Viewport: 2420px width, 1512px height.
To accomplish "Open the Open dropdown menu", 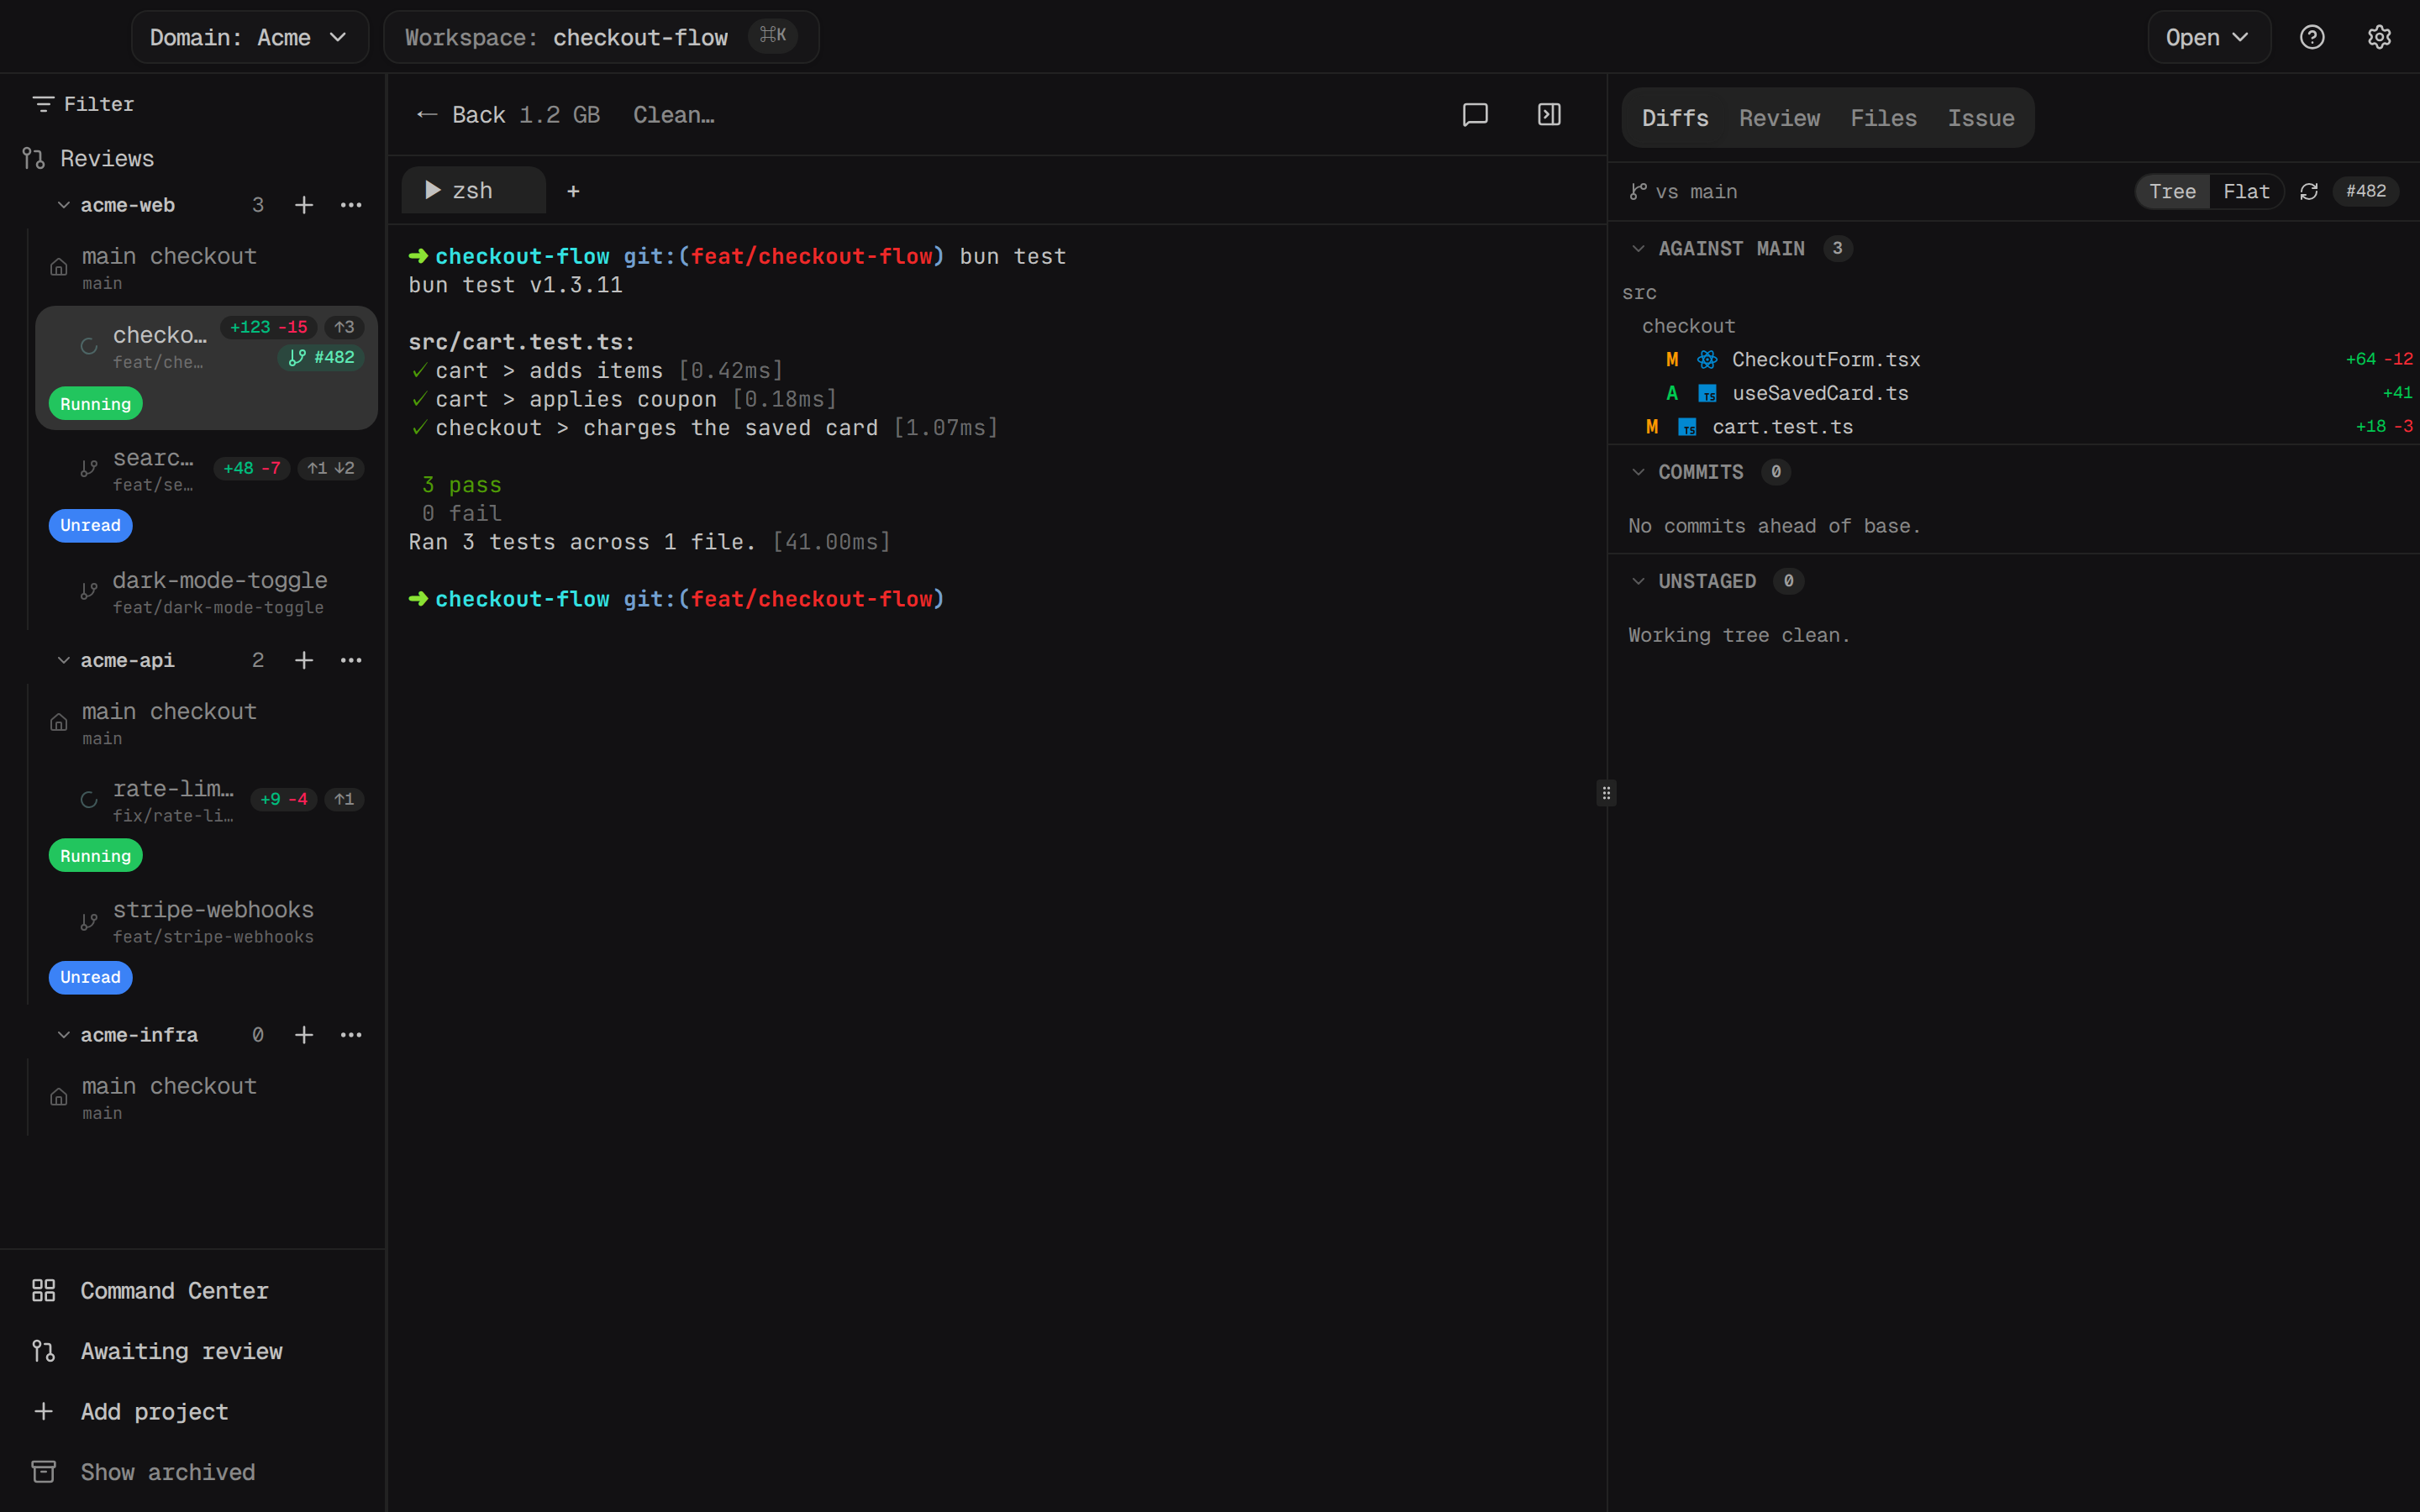I will pyautogui.click(x=2208, y=37).
